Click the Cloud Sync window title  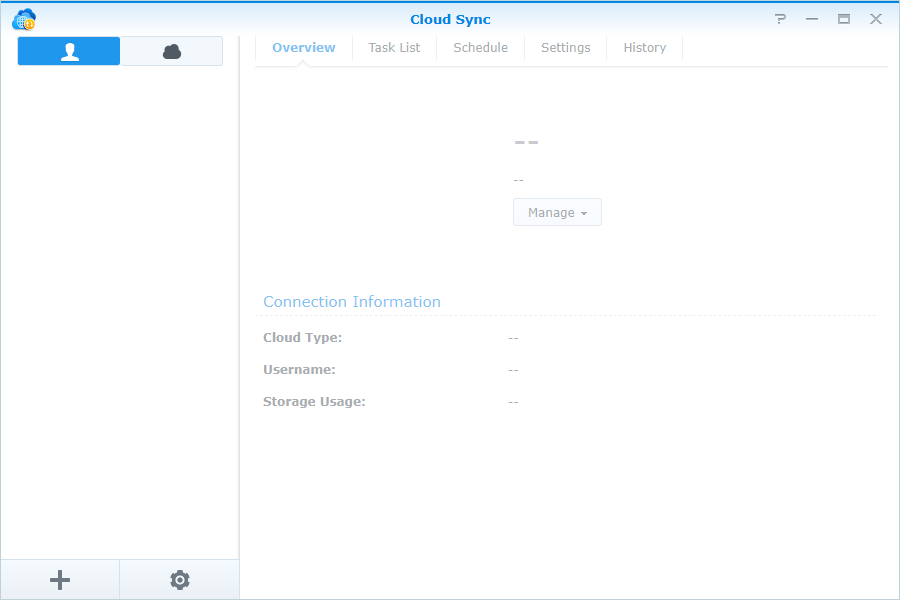point(450,20)
